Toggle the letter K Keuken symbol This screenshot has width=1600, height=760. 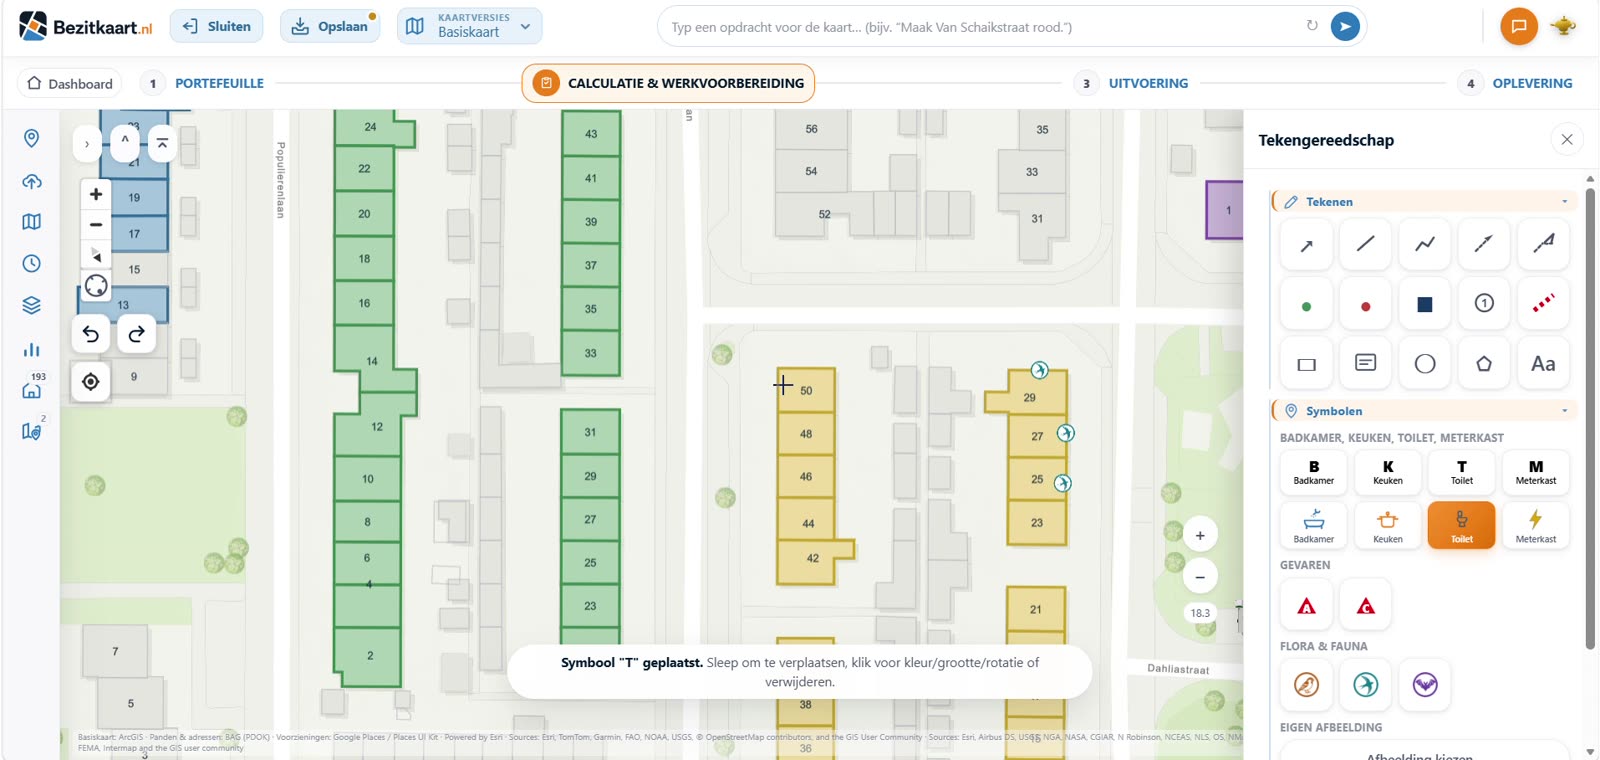1388,472
